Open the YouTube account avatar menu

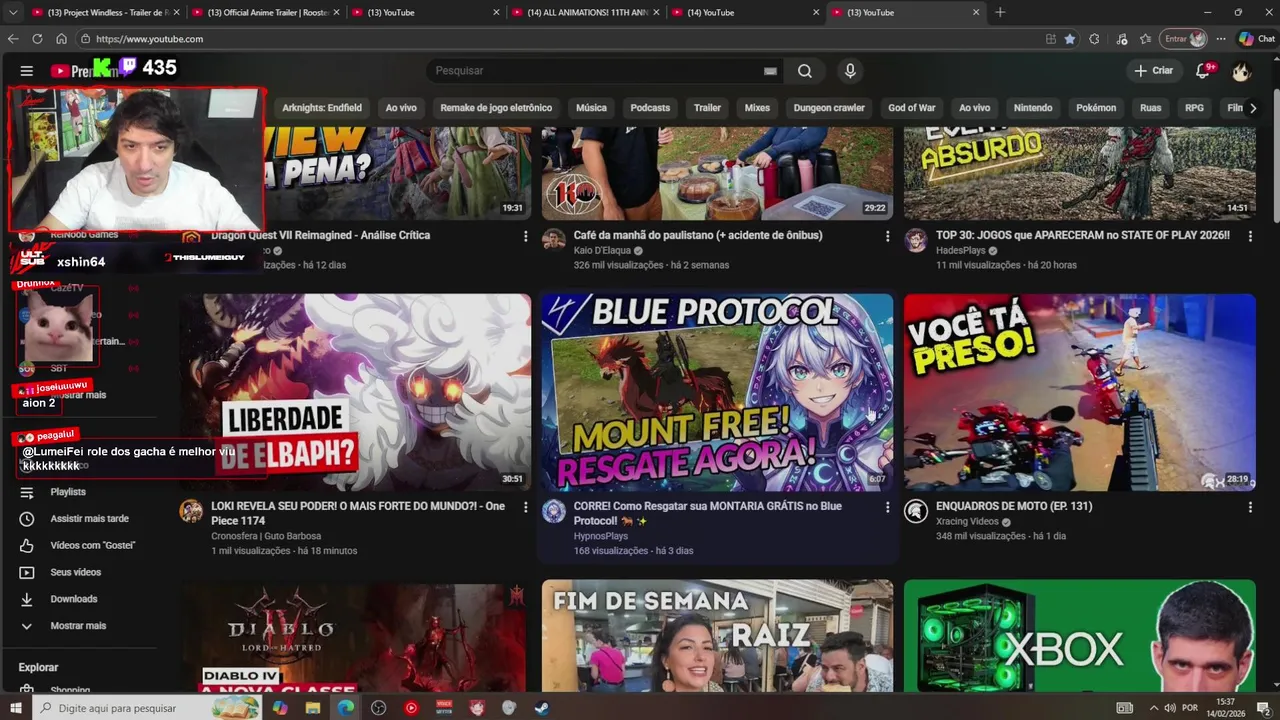1241,71
